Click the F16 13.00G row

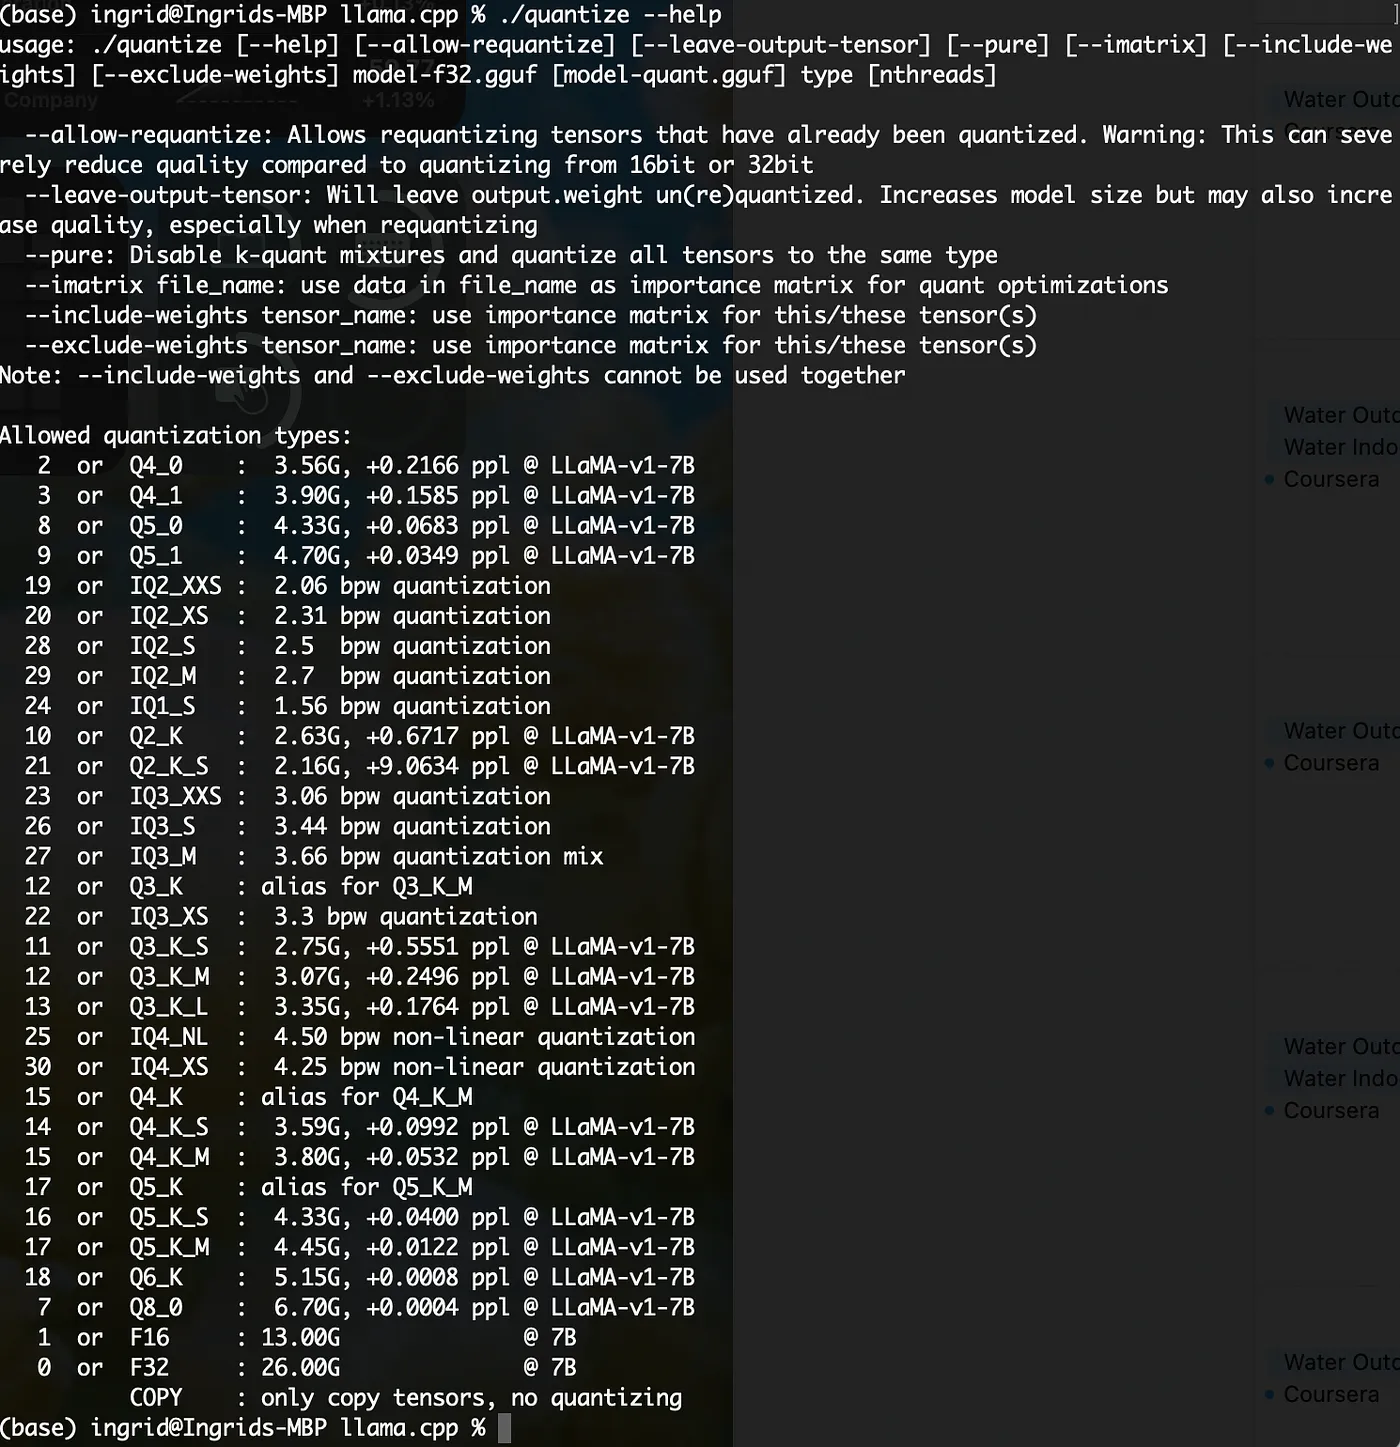300,1337
